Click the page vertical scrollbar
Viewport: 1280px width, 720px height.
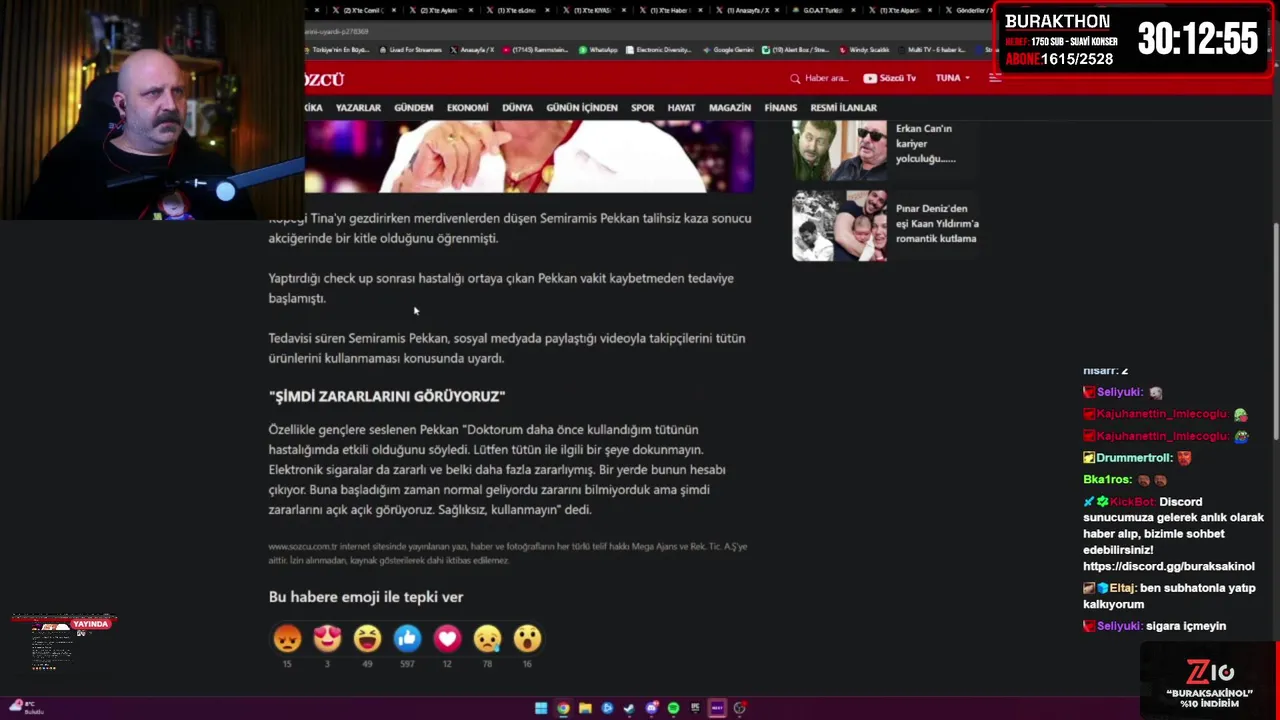coord(1275,330)
